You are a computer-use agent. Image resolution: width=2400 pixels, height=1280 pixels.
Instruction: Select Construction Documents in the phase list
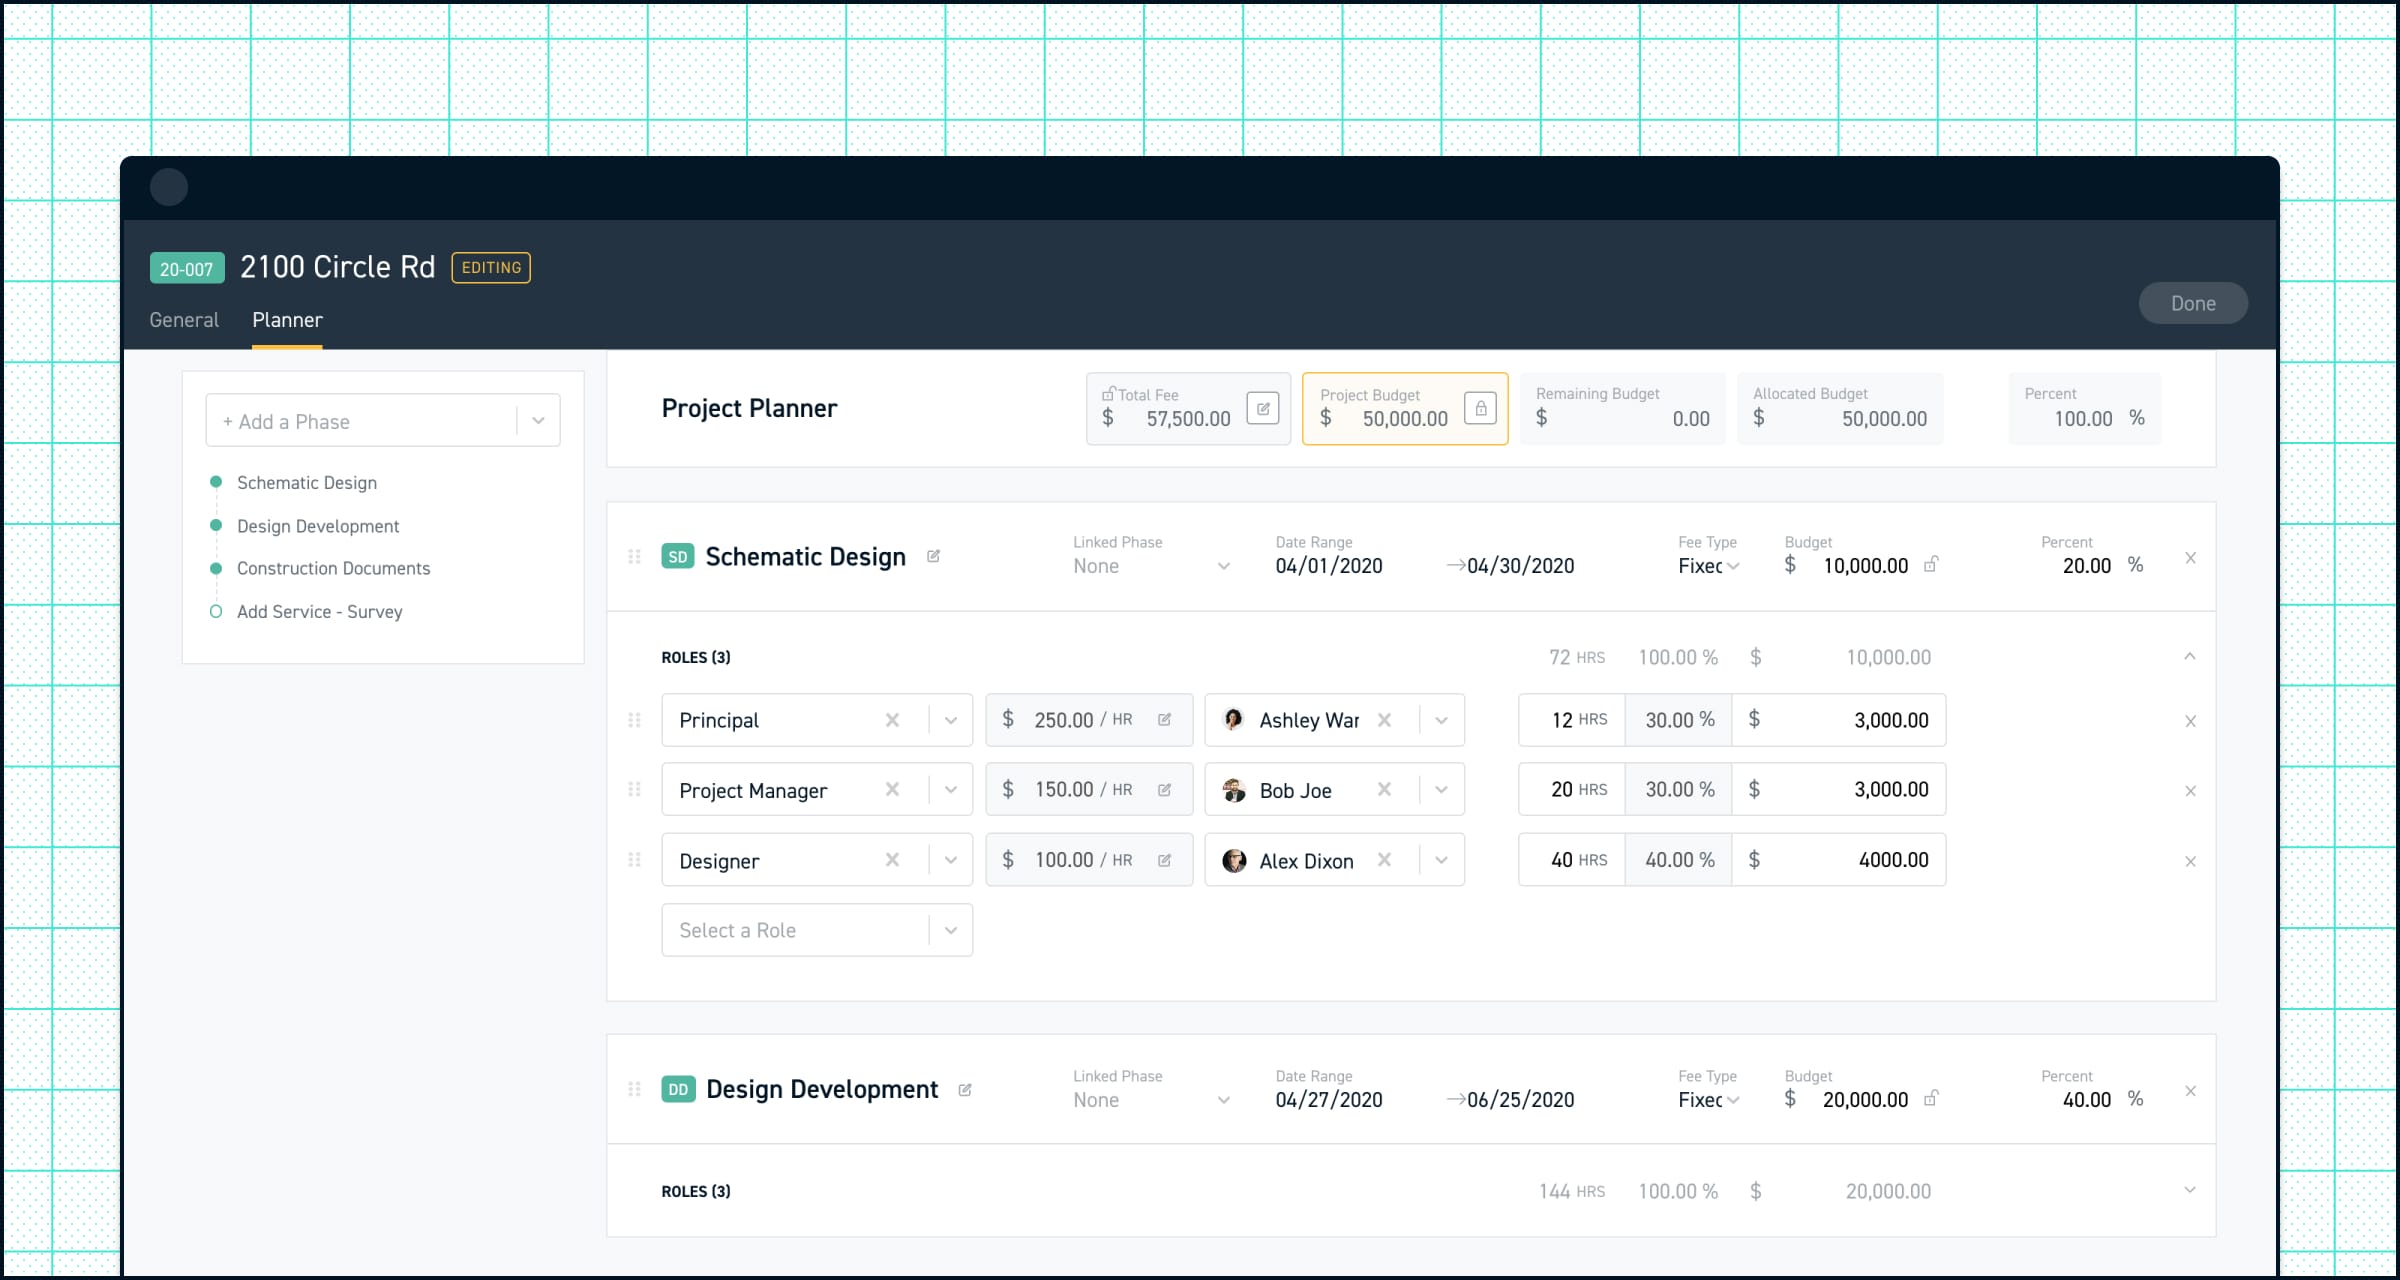point(333,568)
